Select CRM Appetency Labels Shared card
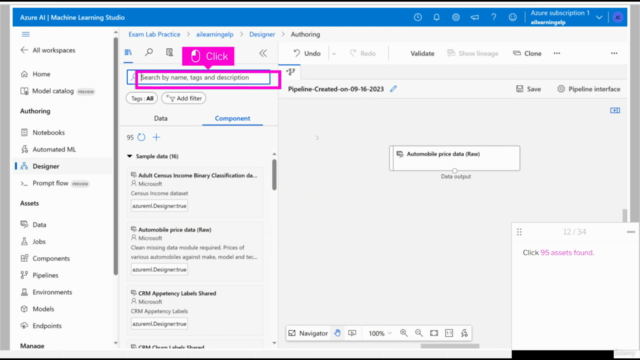This screenshot has width=640, height=360. pos(195,310)
